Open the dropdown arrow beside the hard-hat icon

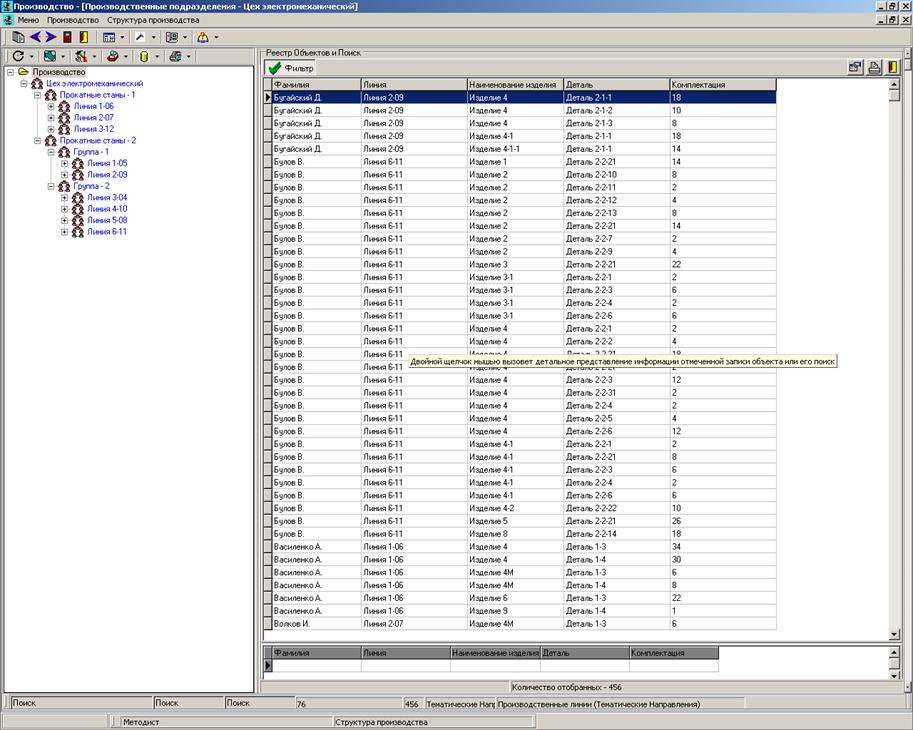pyautogui.click(x=217, y=38)
